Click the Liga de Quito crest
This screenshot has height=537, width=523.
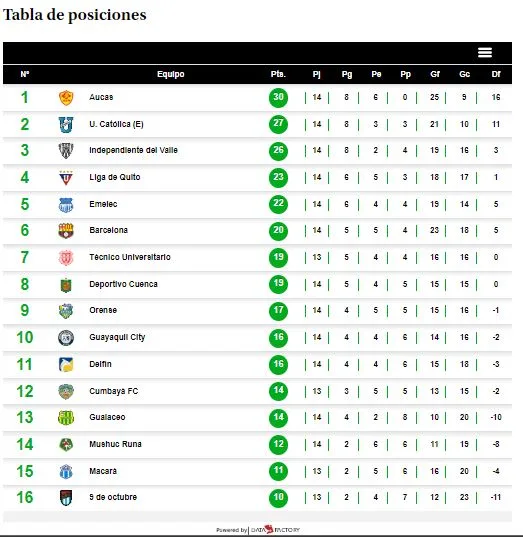66,177
